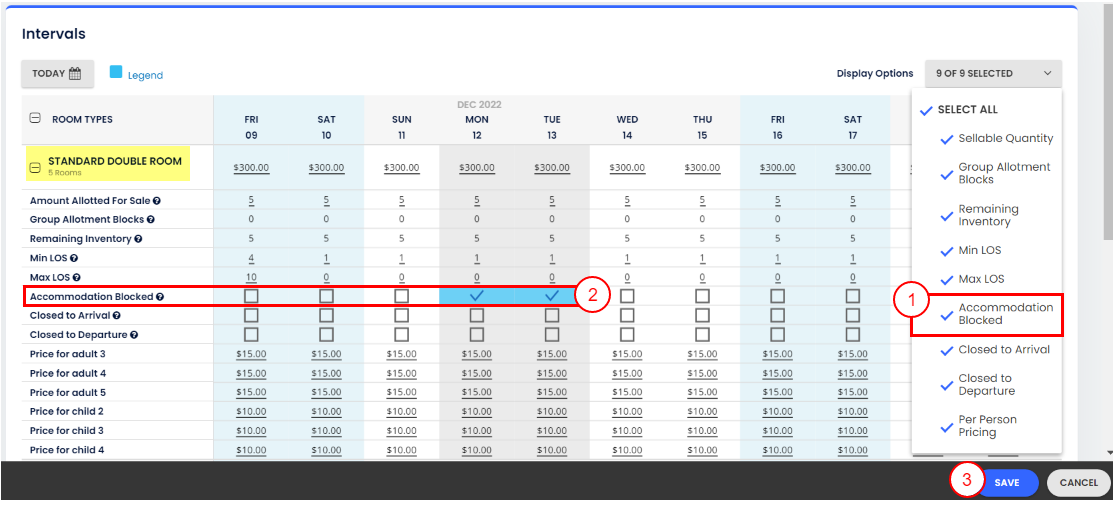Click the Price for child 3 row label

click(x=67, y=431)
